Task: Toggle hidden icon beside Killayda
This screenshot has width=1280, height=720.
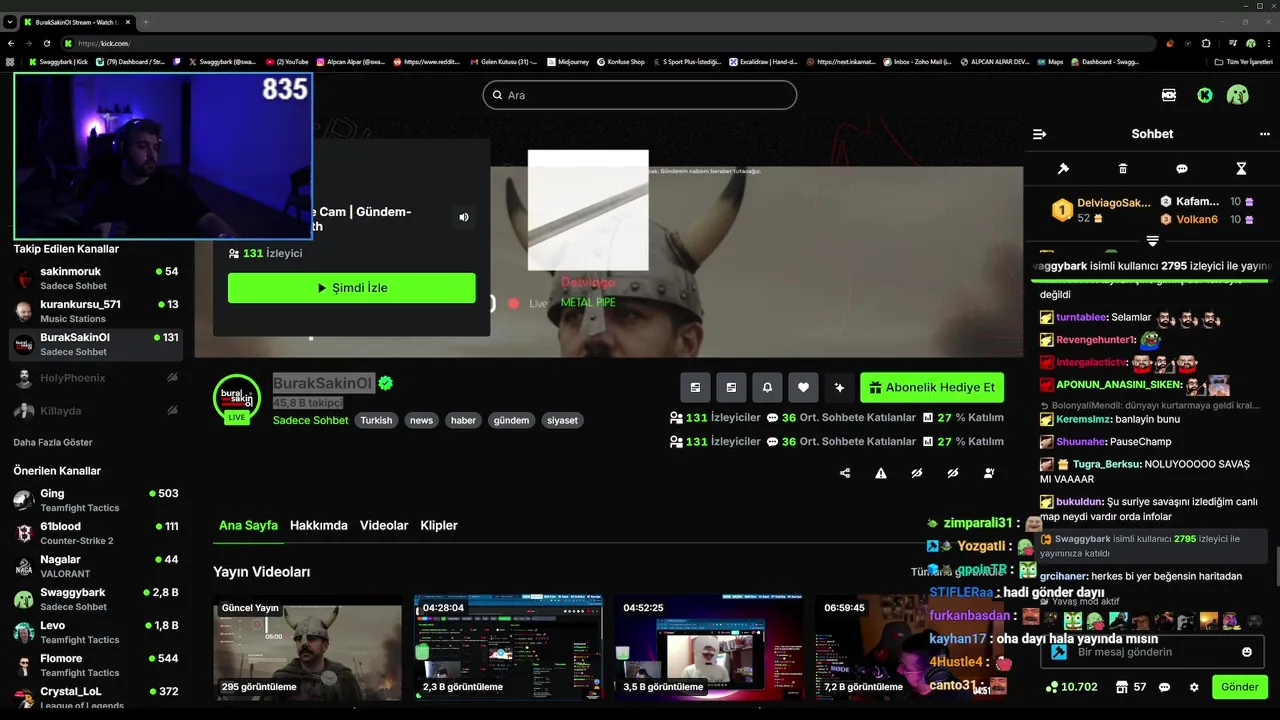Action: (172, 411)
